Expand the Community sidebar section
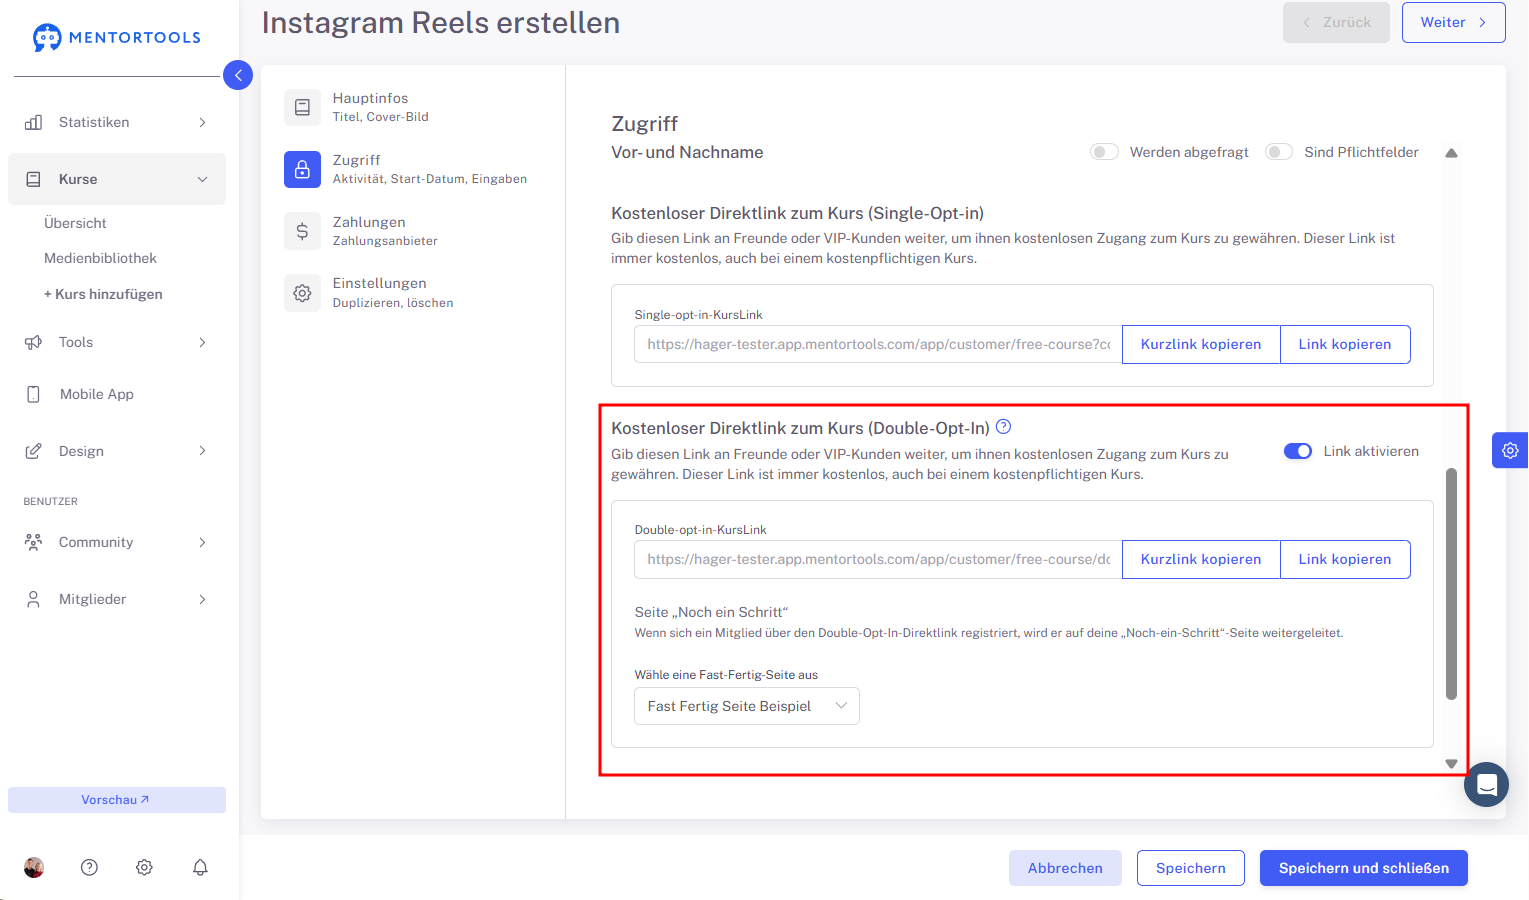The image size is (1529, 900). (117, 542)
